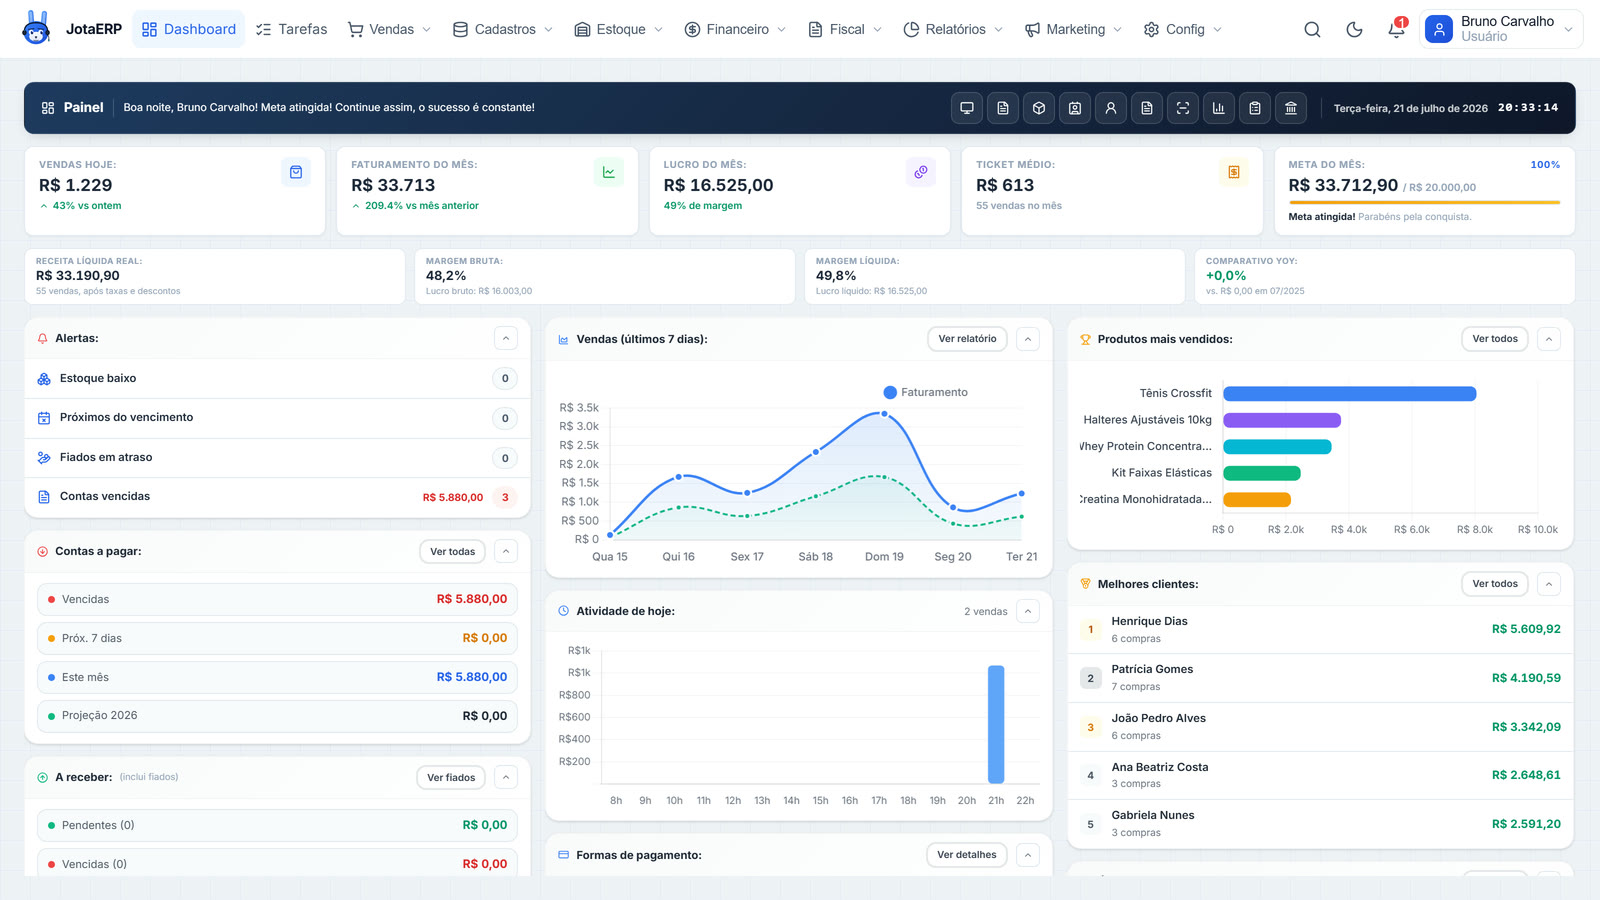Open the Dashboard menu item

coord(189,29)
